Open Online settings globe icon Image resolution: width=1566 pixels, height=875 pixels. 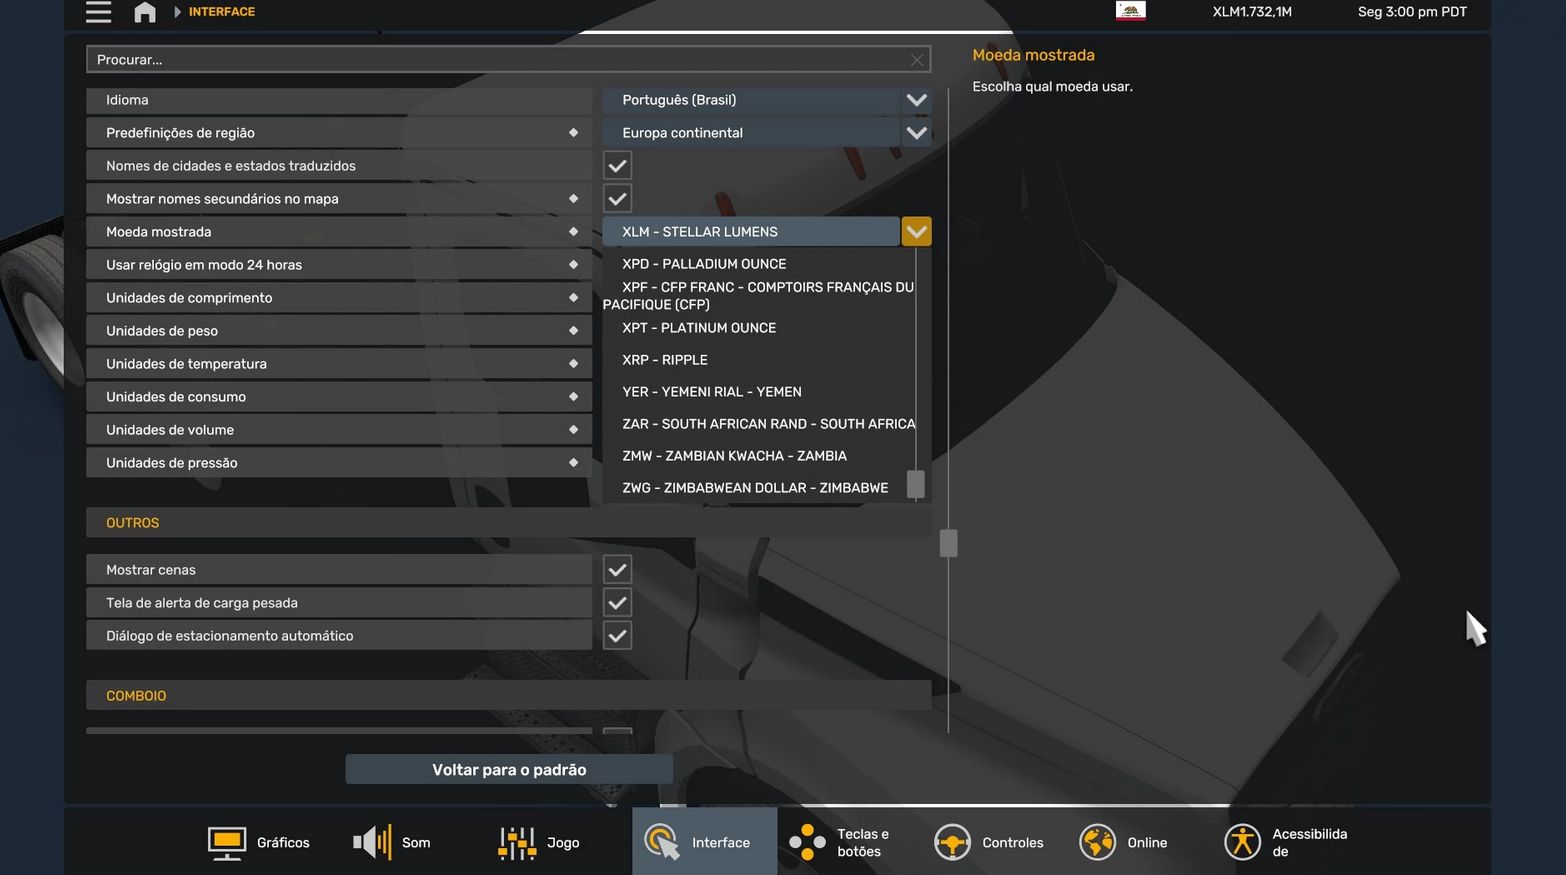1097,843
